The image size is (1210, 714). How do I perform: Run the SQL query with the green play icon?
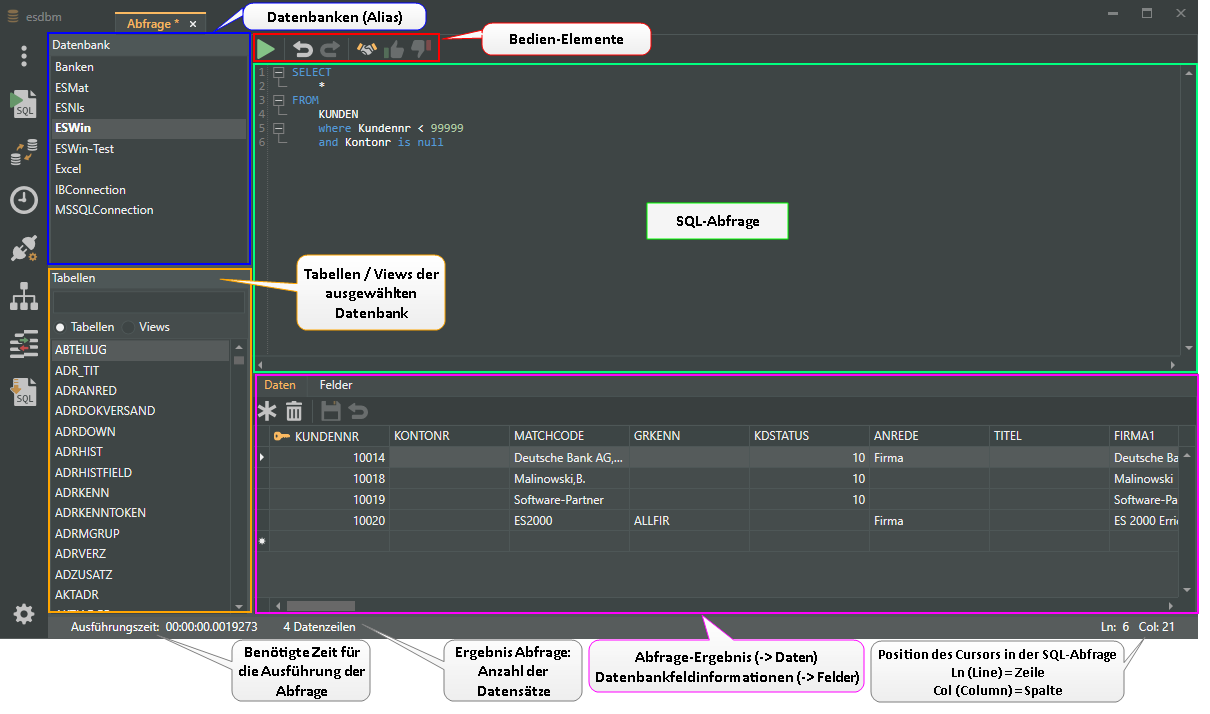point(266,48)
